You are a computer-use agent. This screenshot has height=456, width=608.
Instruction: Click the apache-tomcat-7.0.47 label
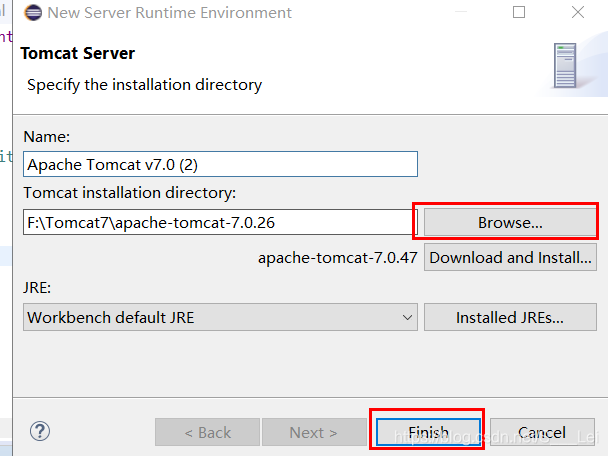338,258
